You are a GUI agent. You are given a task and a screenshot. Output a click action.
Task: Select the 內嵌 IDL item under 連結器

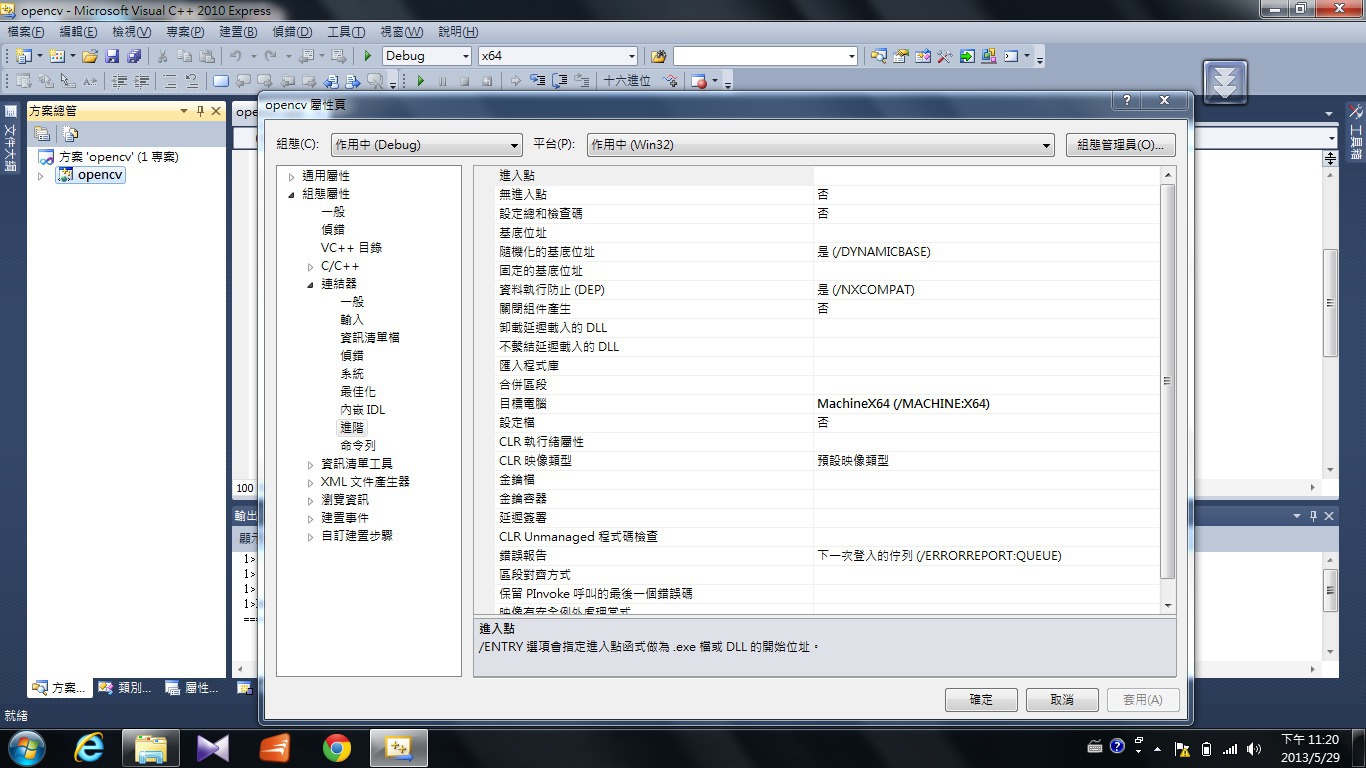(362, 410)
